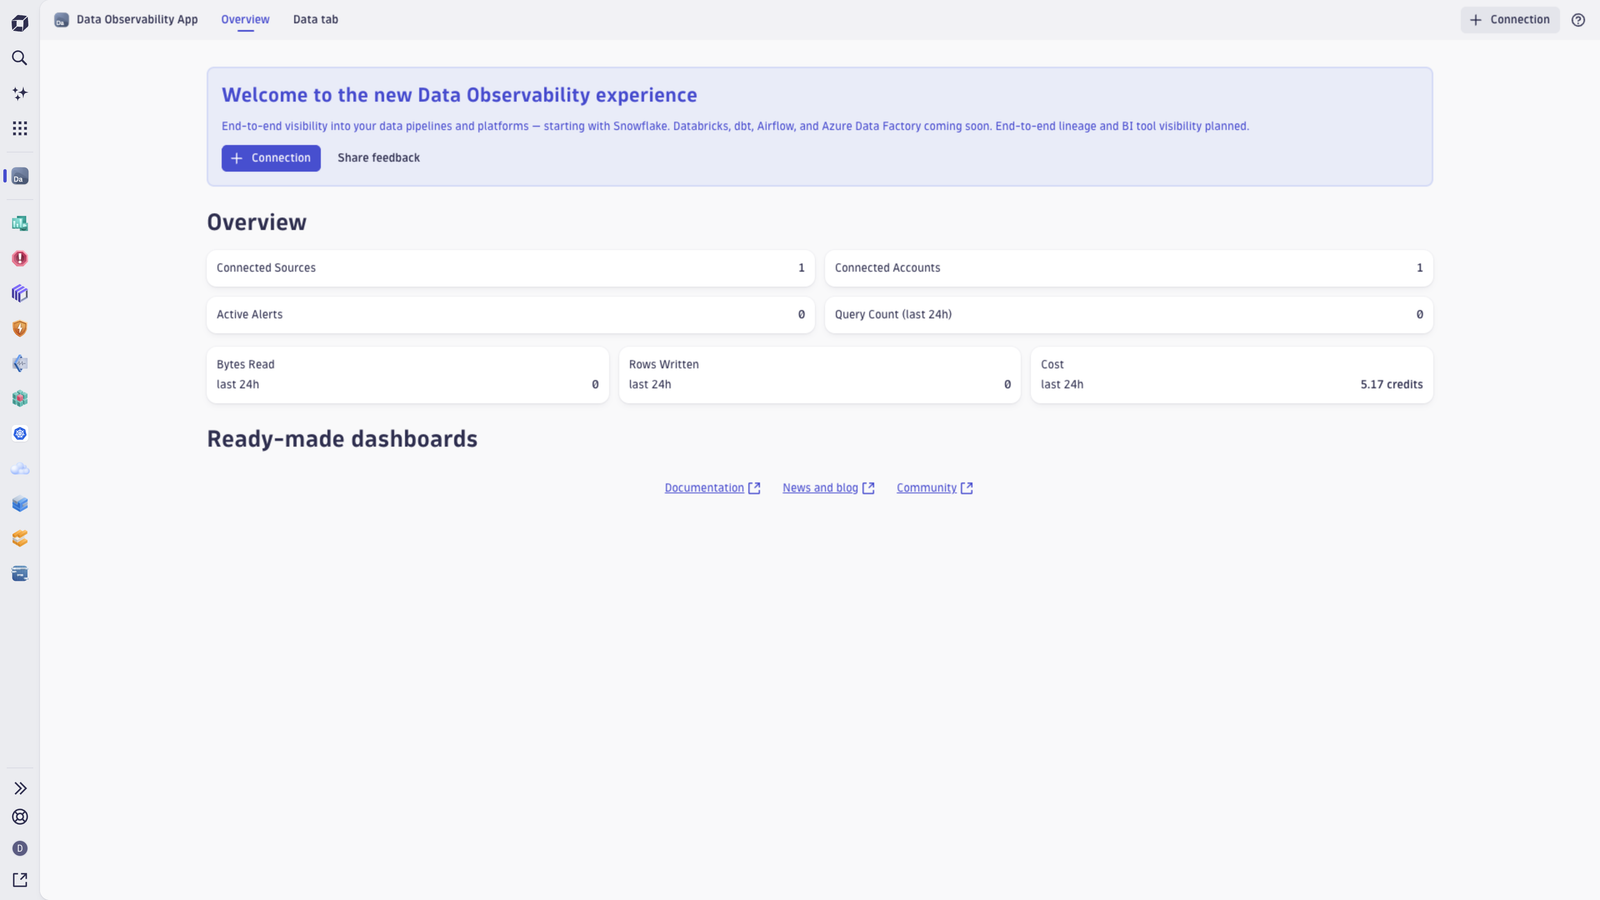Screen dimensions: 1600x900
Task: Open the green Dashboards app icon
Action: pyautogui.click(x=19, y=223)
